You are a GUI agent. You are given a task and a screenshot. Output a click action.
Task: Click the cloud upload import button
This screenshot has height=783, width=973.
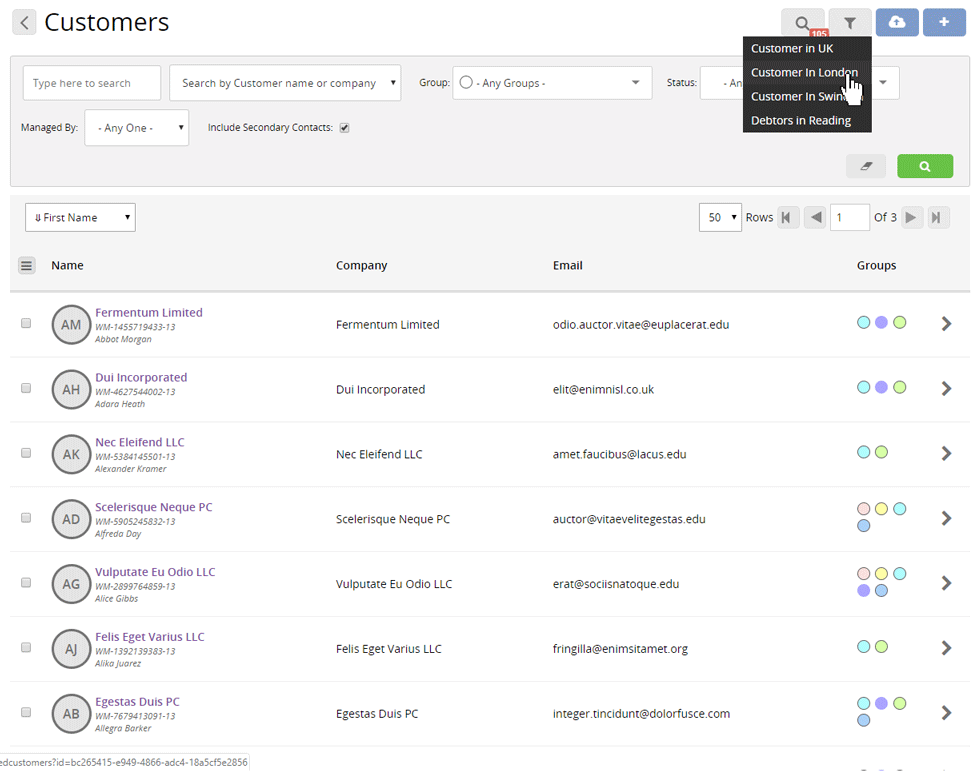click(897, 22)
